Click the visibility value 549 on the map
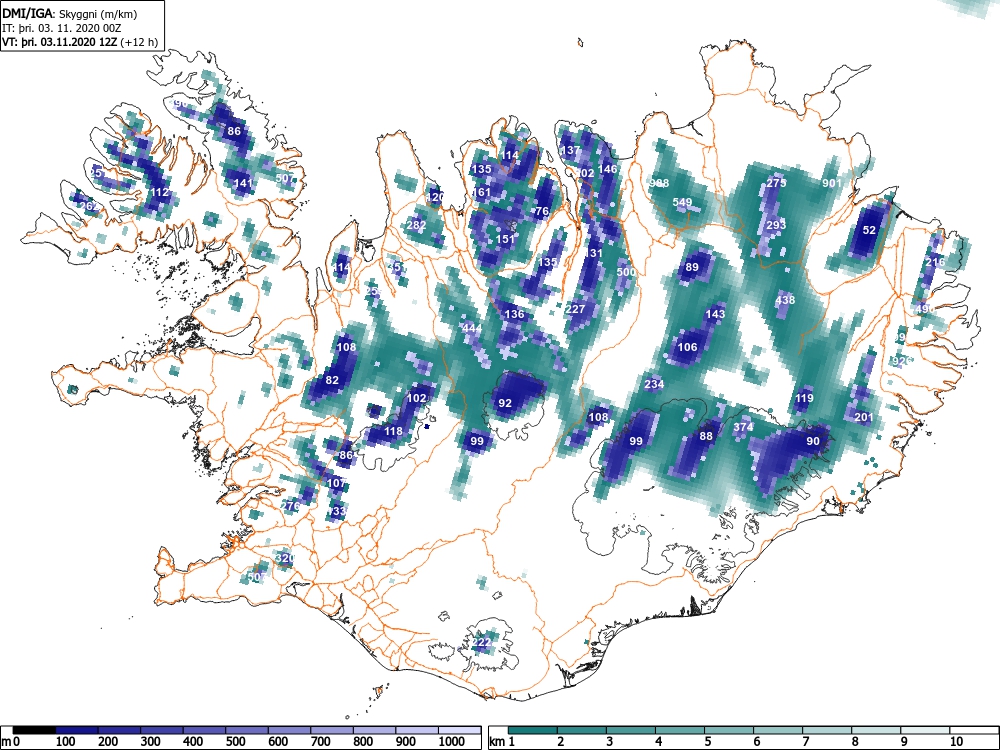This screenshot has height=750, width=1000. (682, 202)
